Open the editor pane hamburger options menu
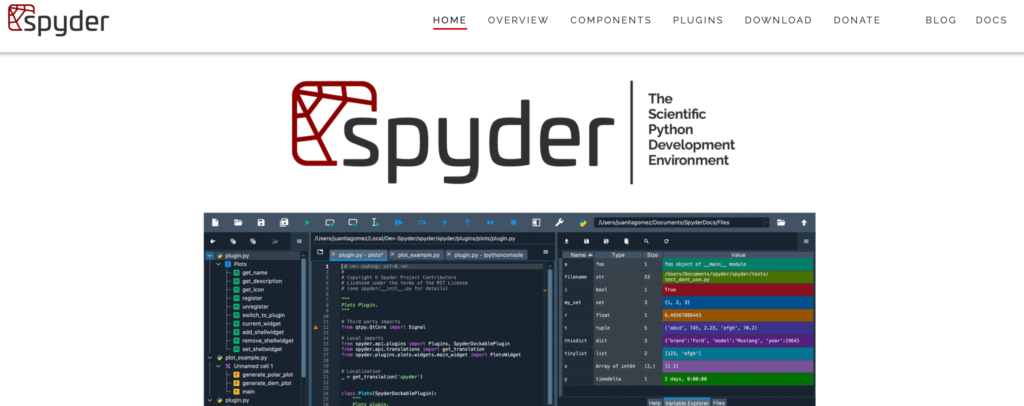Image resolution: width=1024 pixels, height=406 pixels. 545,252
